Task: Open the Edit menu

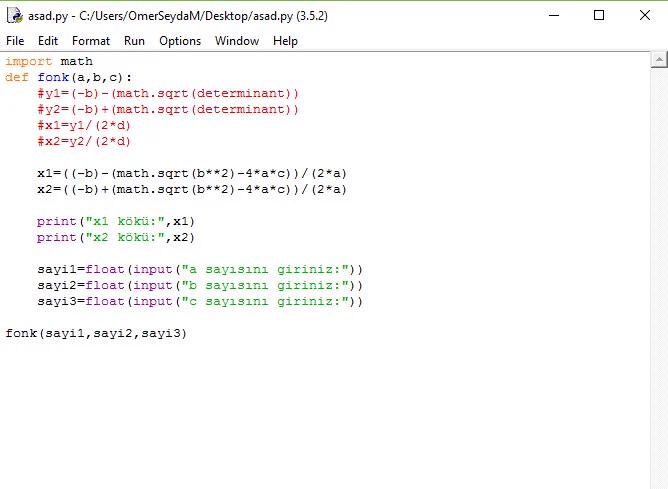Action: 48,41
